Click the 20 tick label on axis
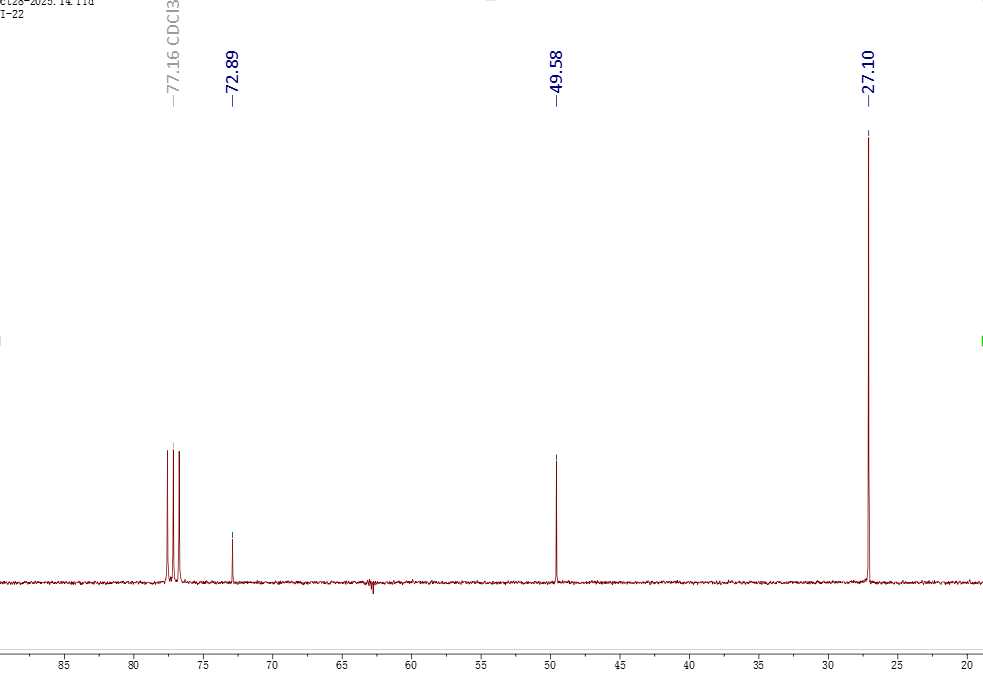983x673 pixels. coord(966,664)
